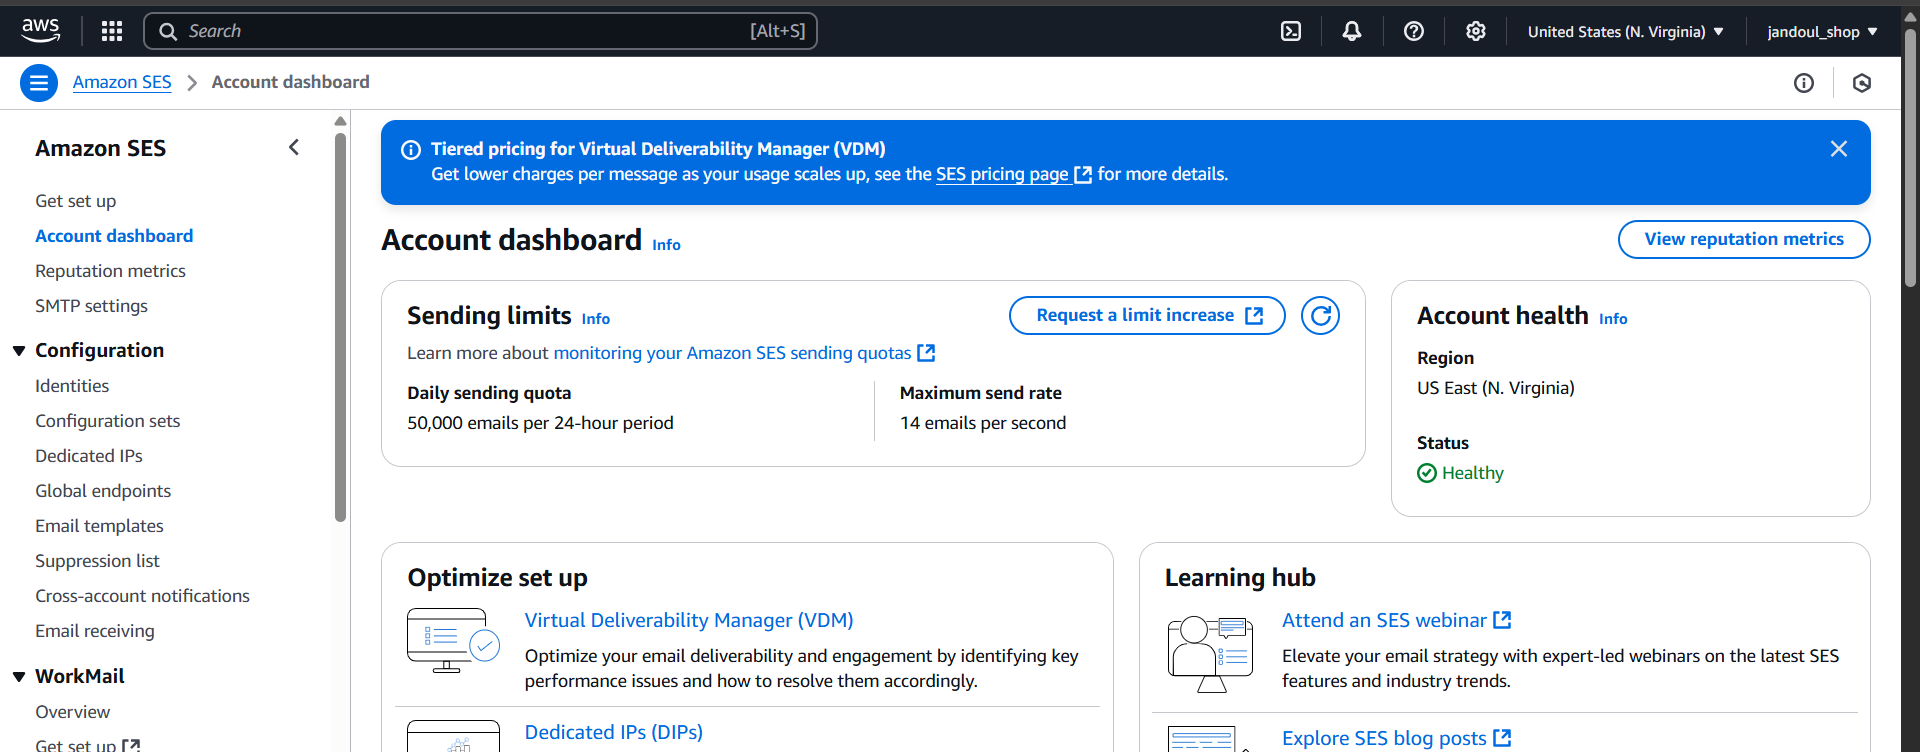Click the search magnifier icon
Screen dimensions: 1920x752
coord(168,31)
